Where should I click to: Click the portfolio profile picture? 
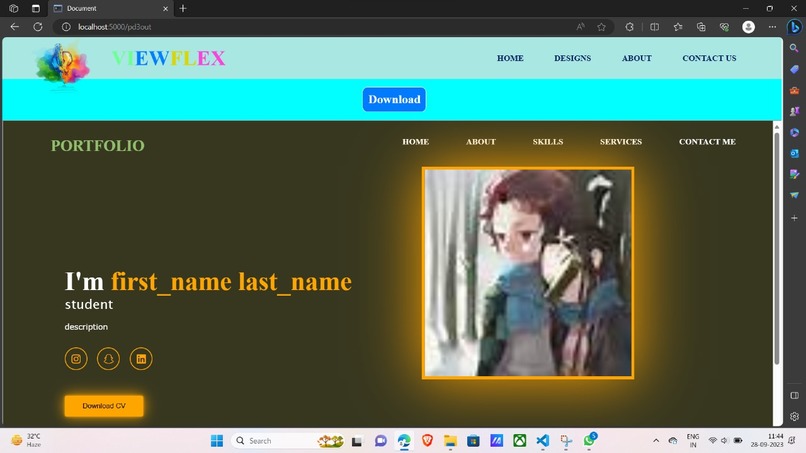point(528,273)
